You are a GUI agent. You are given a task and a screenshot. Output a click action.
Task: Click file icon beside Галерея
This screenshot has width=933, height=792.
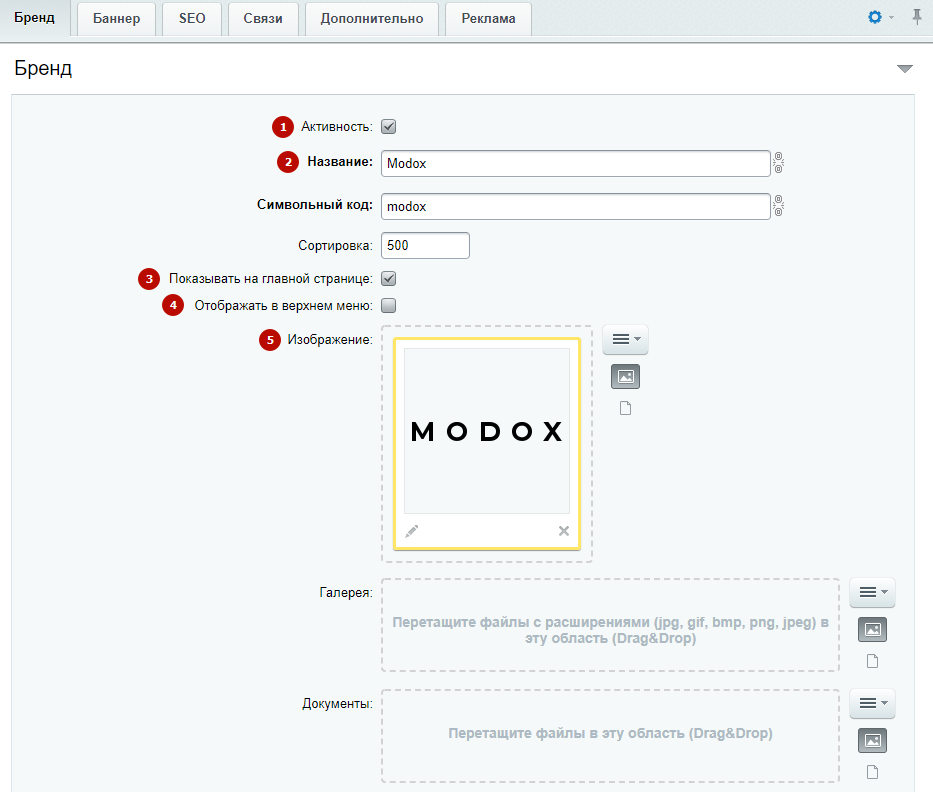(x=872, y=661)
